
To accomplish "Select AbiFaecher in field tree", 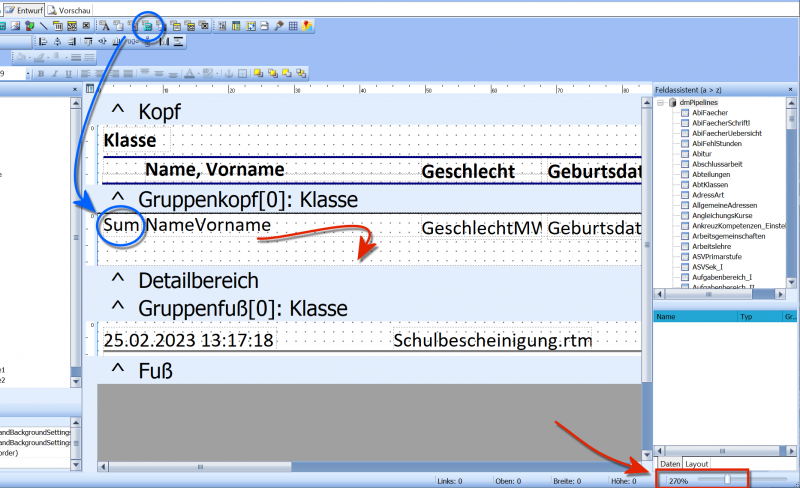I will pyautogui.click(x=710, y=113).
